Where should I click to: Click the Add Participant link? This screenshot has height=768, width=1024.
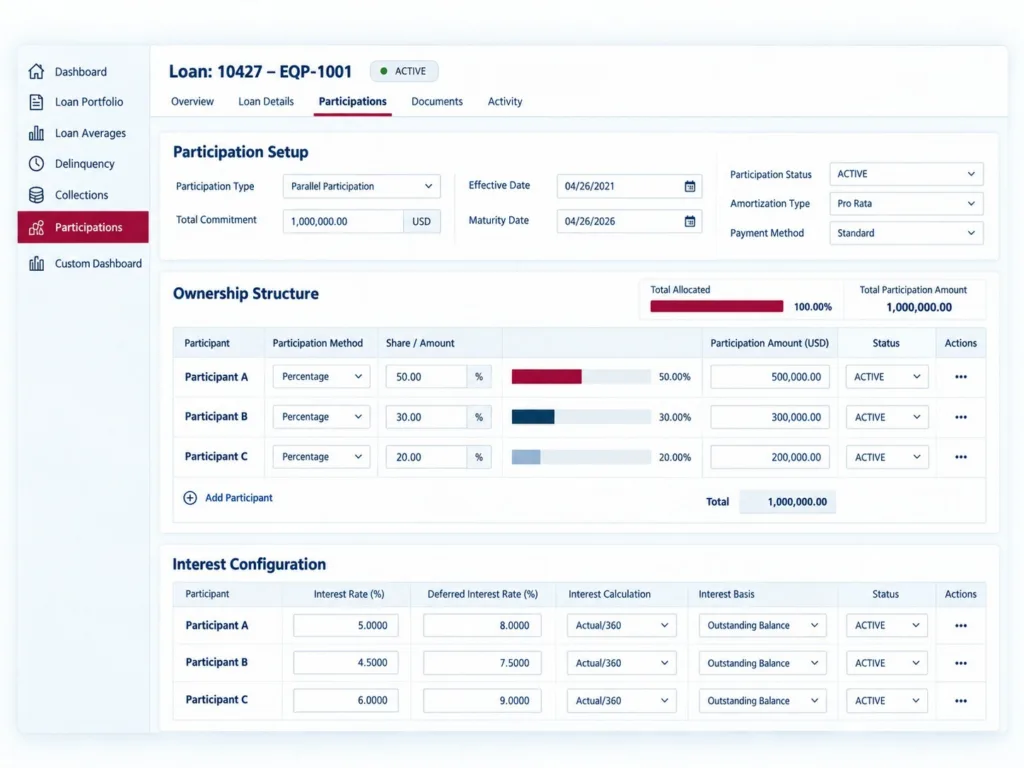(x=239, y=498)
